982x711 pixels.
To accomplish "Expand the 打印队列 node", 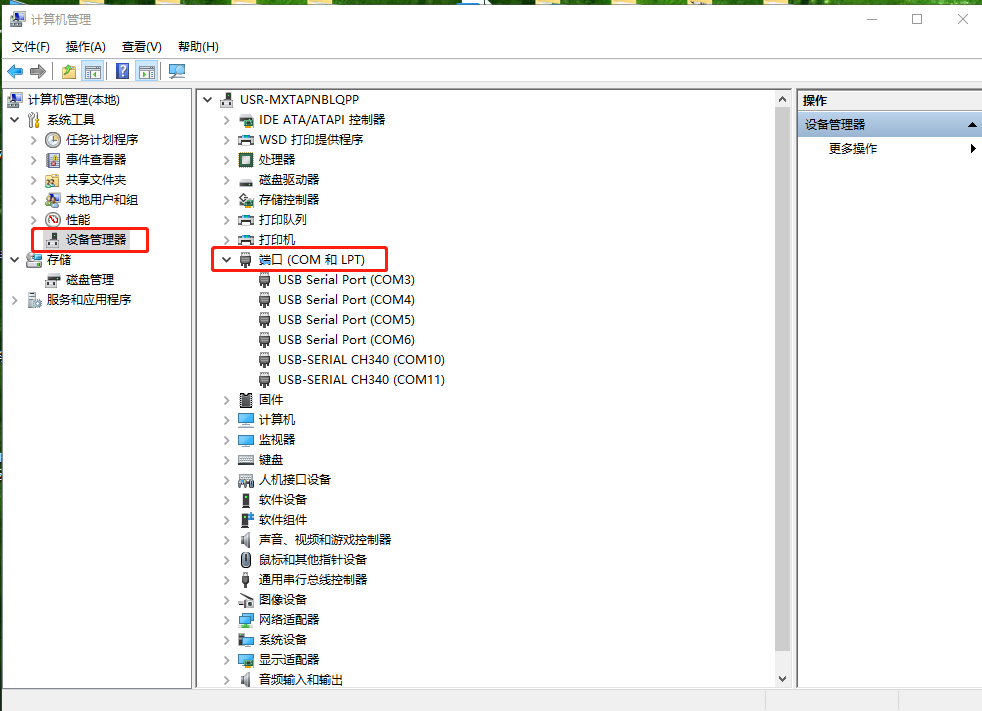I will click(x=227, y=220).
